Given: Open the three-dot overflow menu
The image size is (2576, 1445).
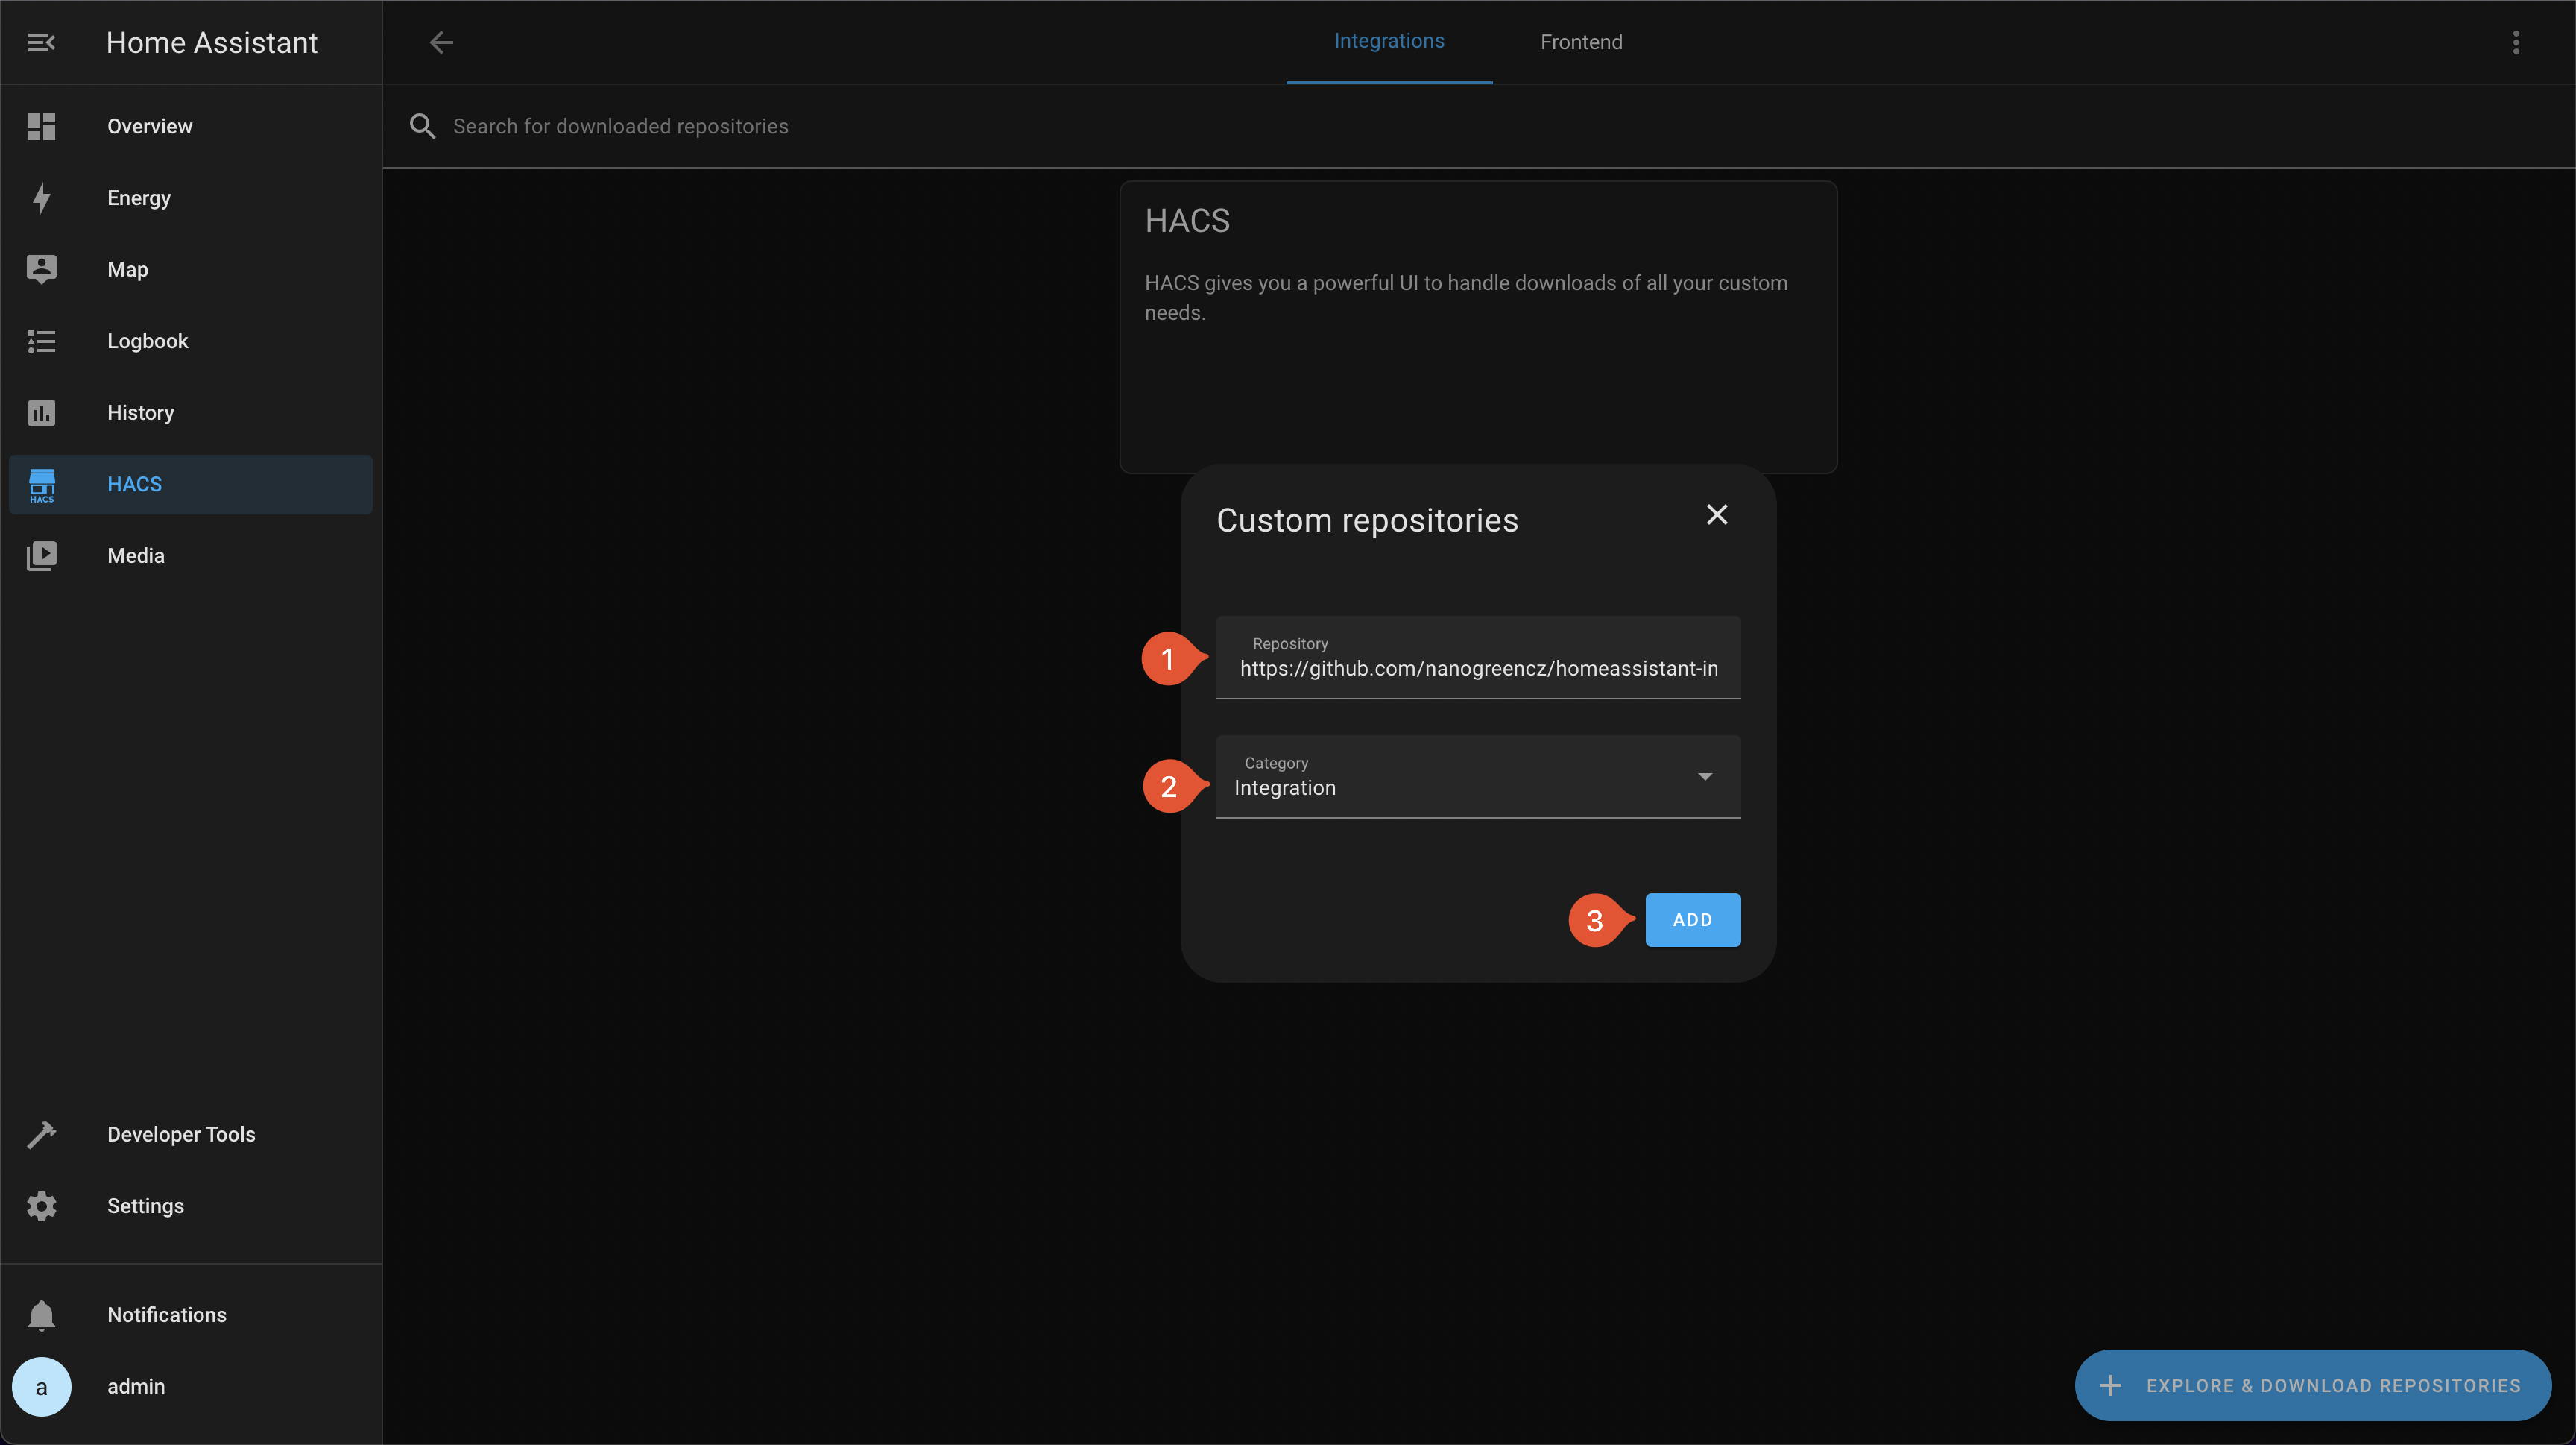Looking at the screenshot, I should click(x=2516, y=42).
